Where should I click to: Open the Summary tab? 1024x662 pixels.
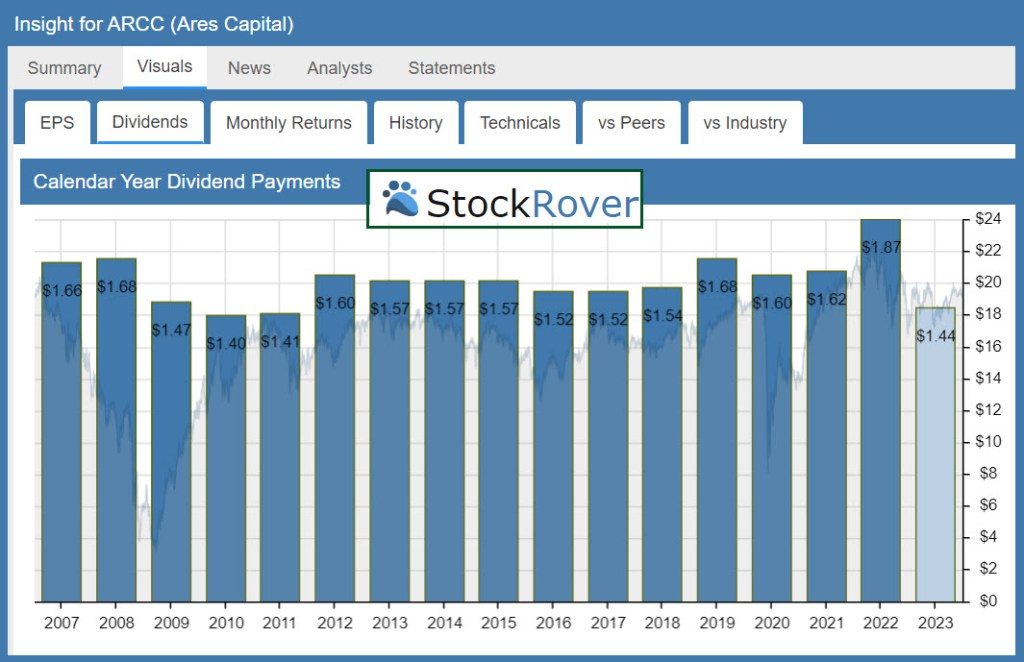64,68
